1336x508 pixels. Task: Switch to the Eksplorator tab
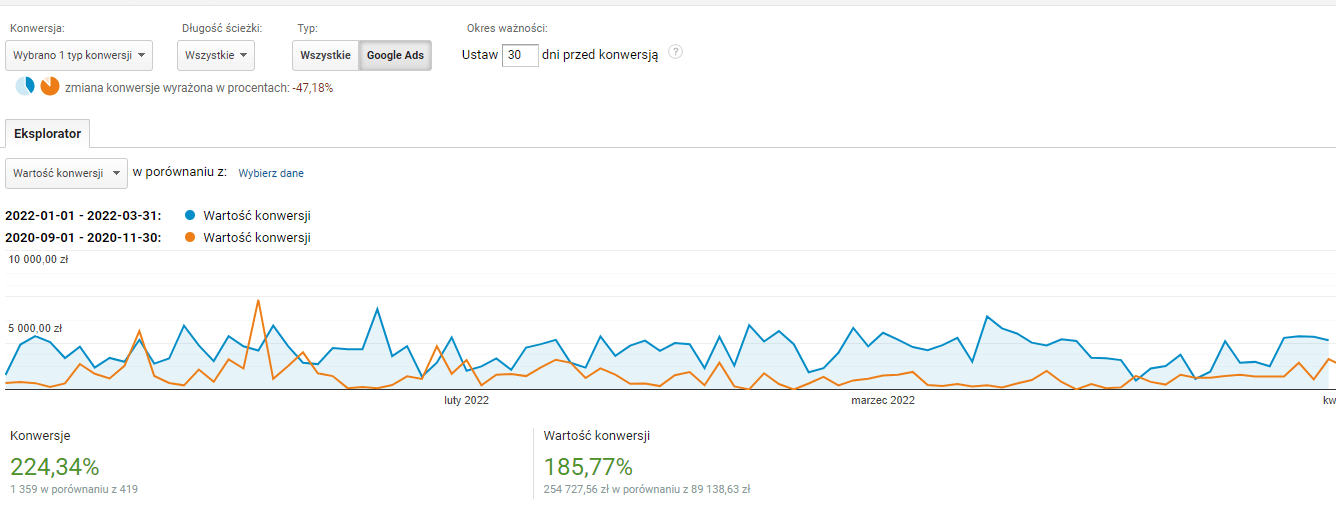pyautogui.click(x=47, y=133)
